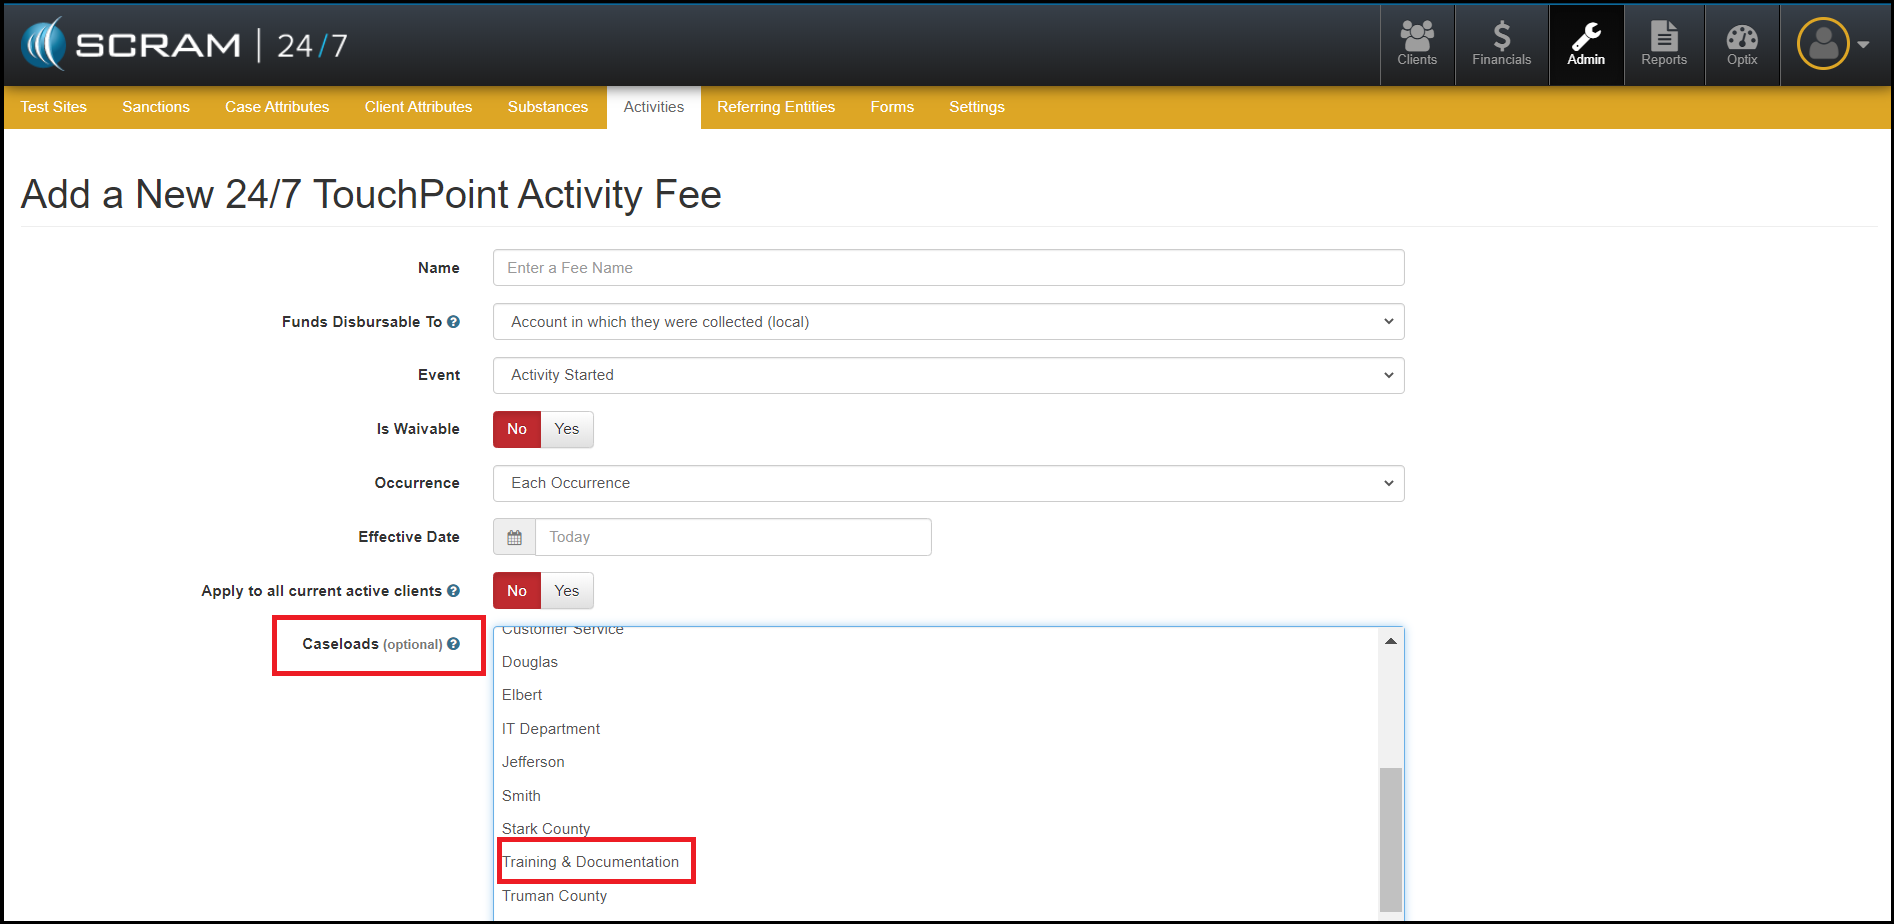
Task: Go to the Referring Entities tab
Action: (x=775, y=107)
